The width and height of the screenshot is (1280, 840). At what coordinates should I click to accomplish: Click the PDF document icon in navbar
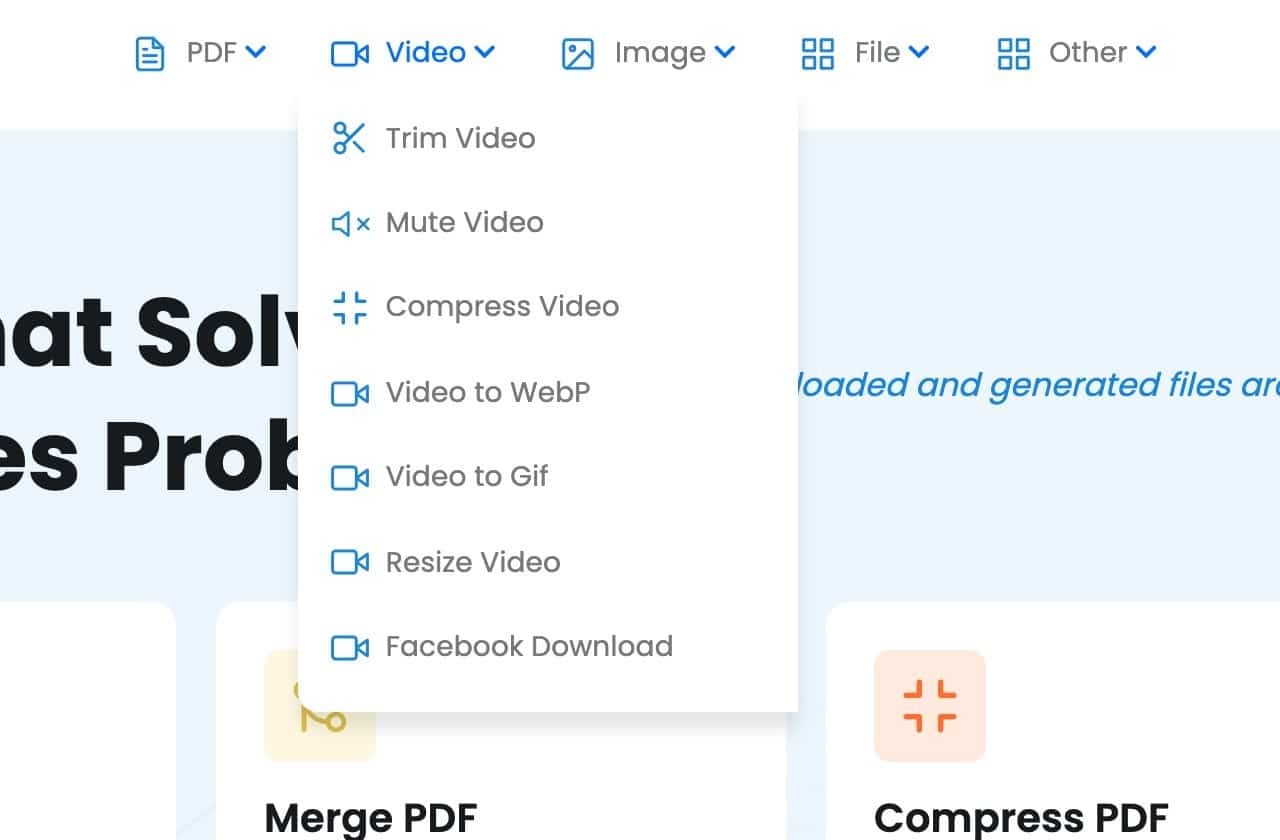[x=150, y=53]
